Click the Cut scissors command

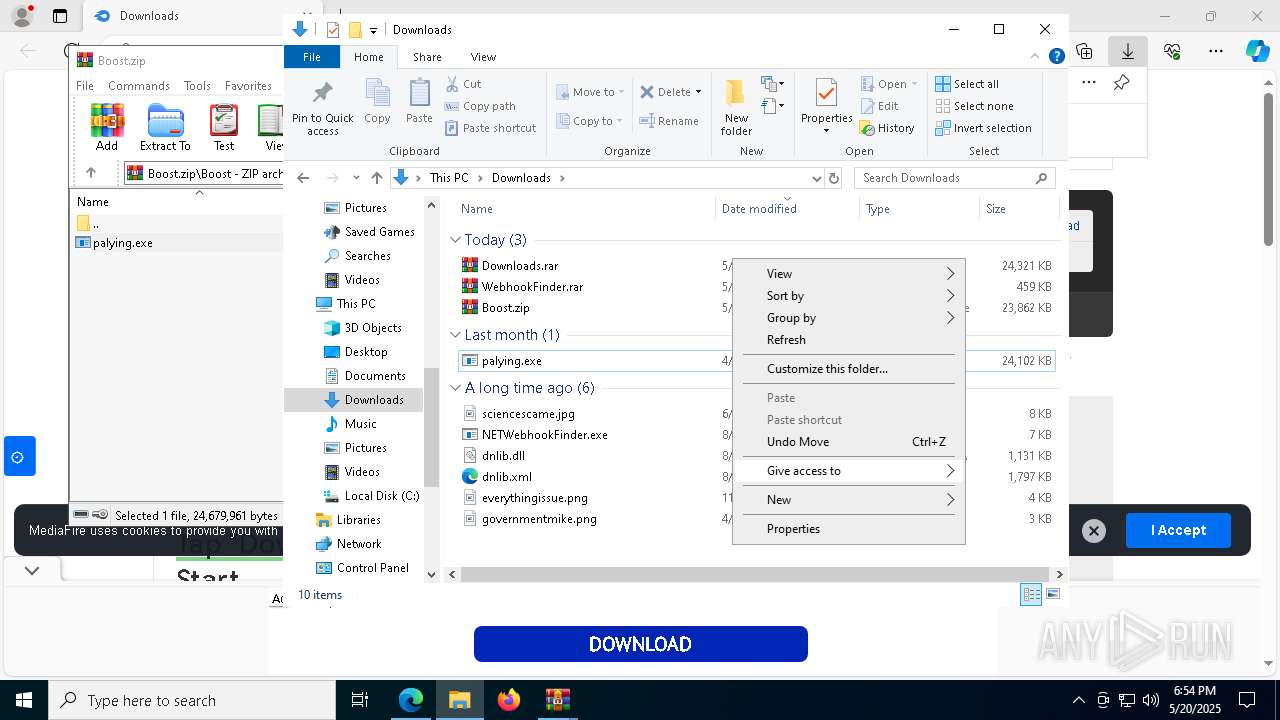pyautogui.click(x=463, y=84)
